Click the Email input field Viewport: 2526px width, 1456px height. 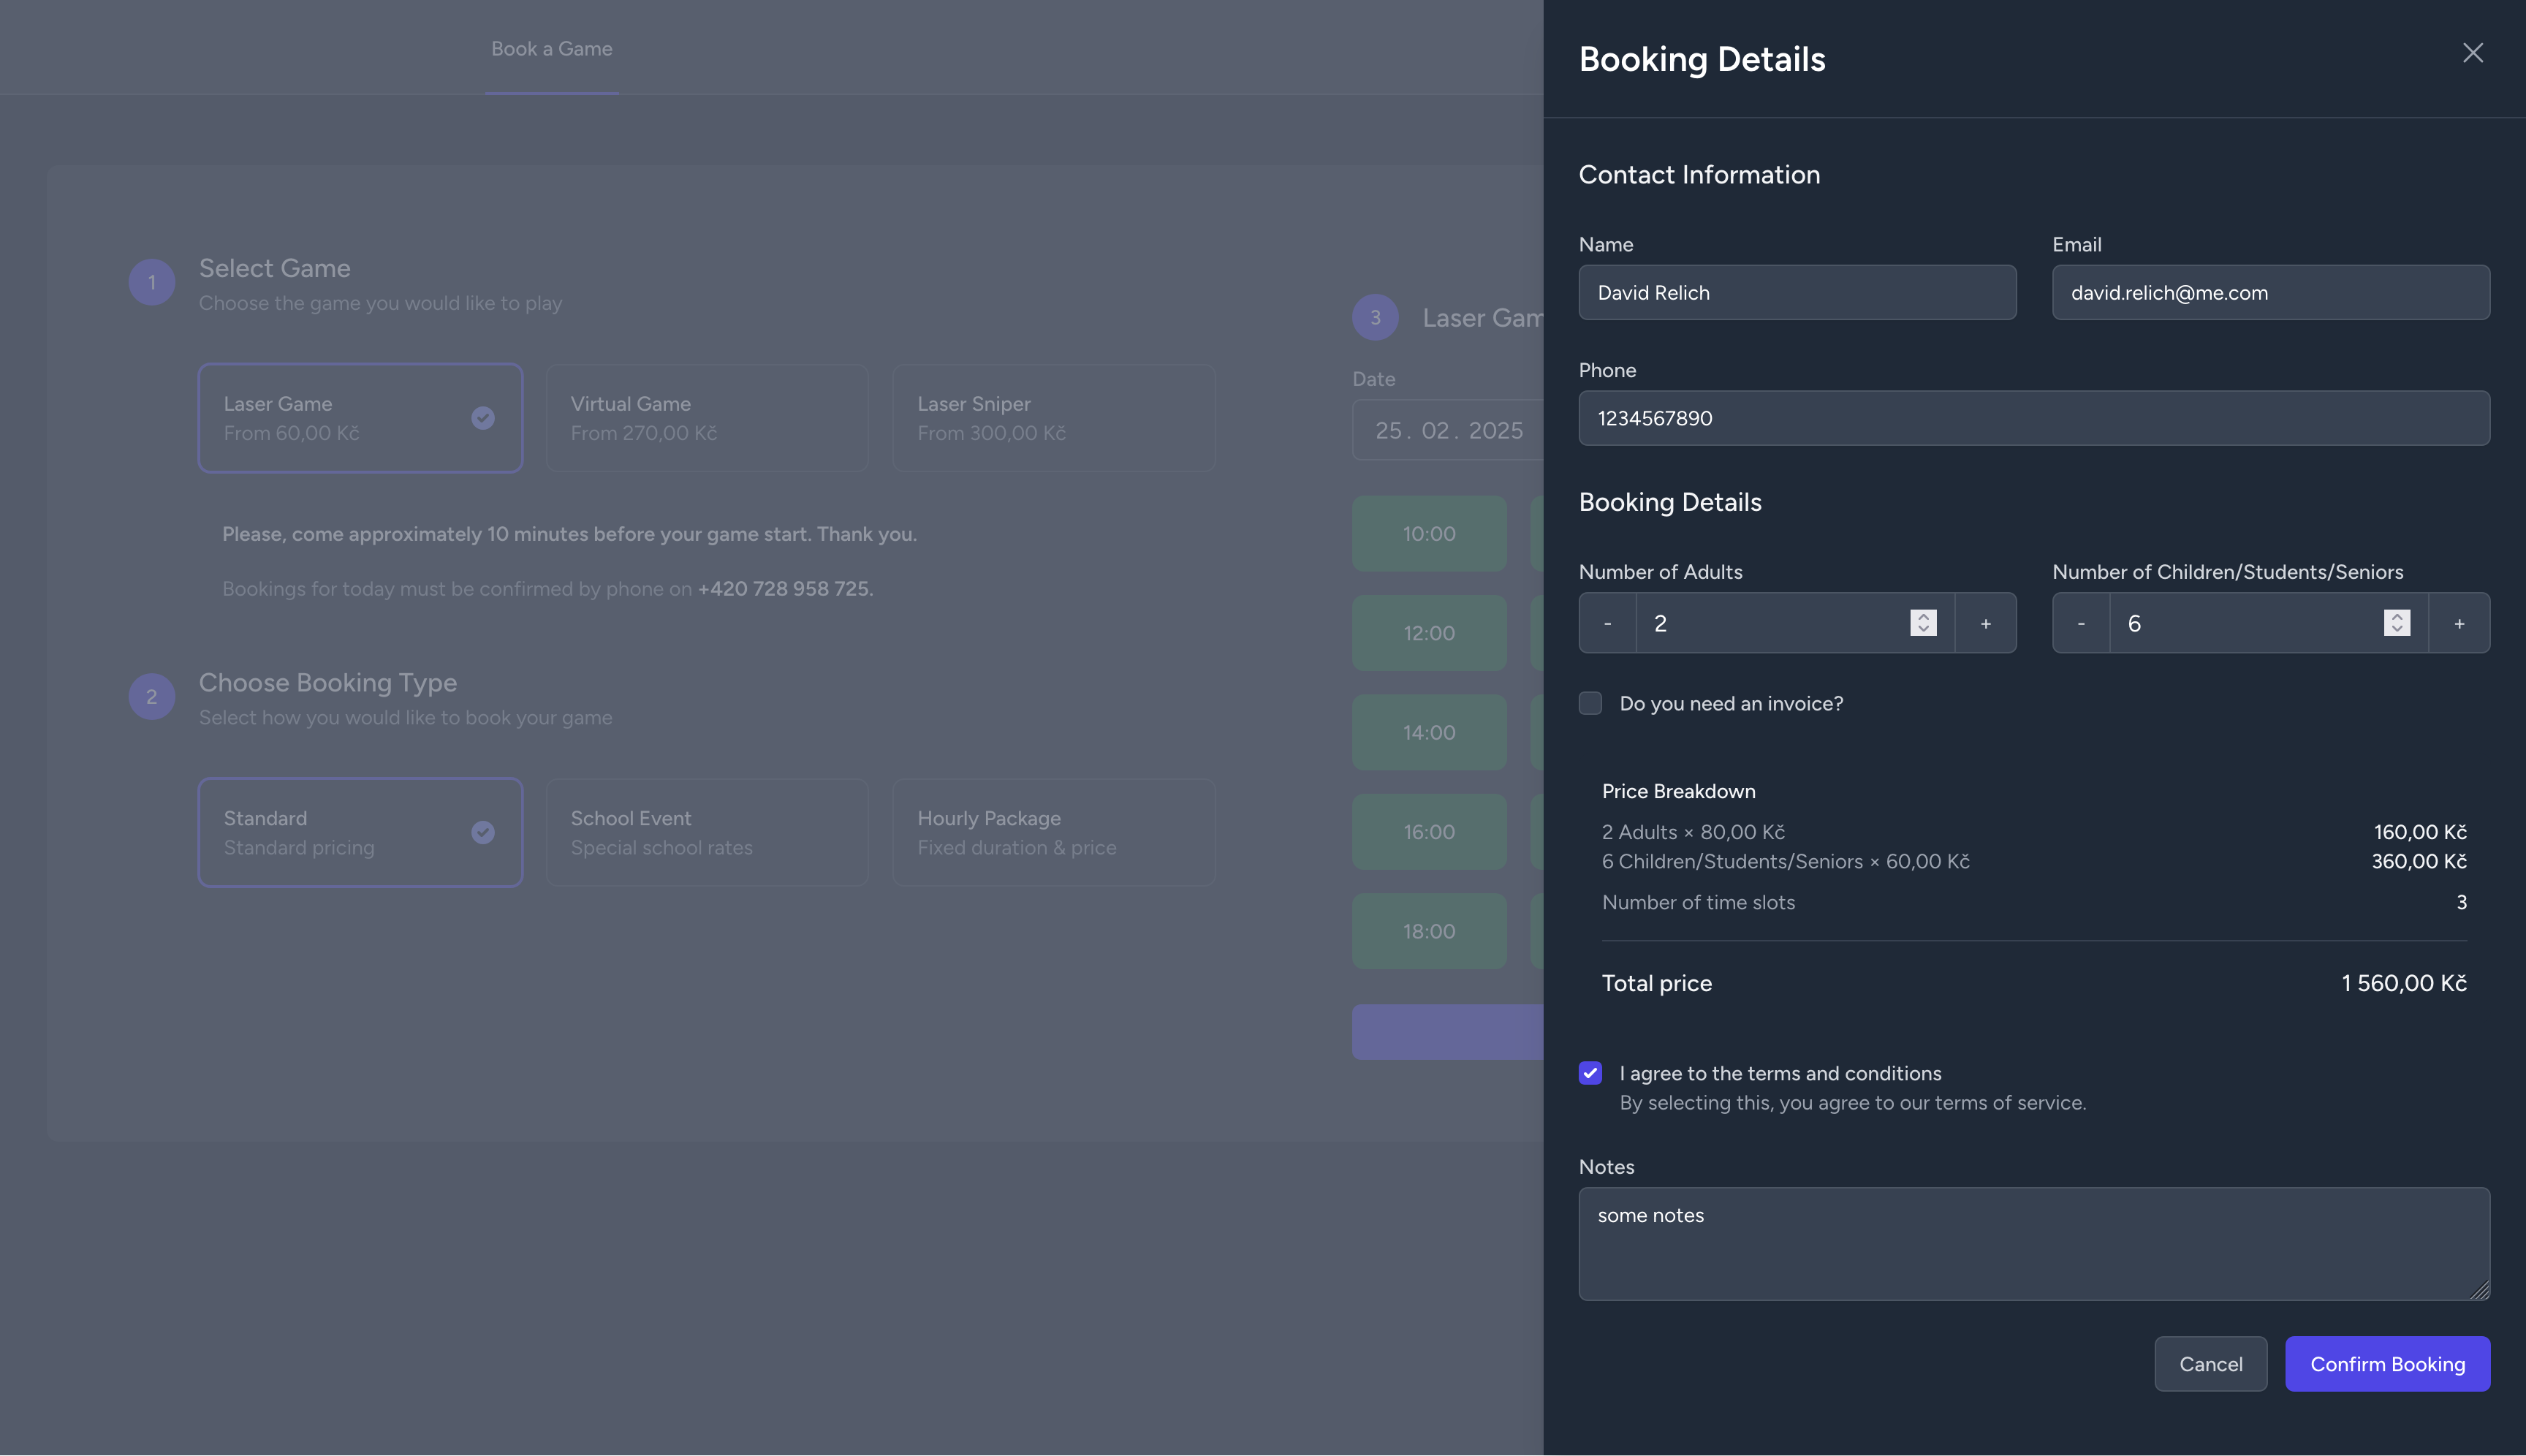(x=2271, y=292)
